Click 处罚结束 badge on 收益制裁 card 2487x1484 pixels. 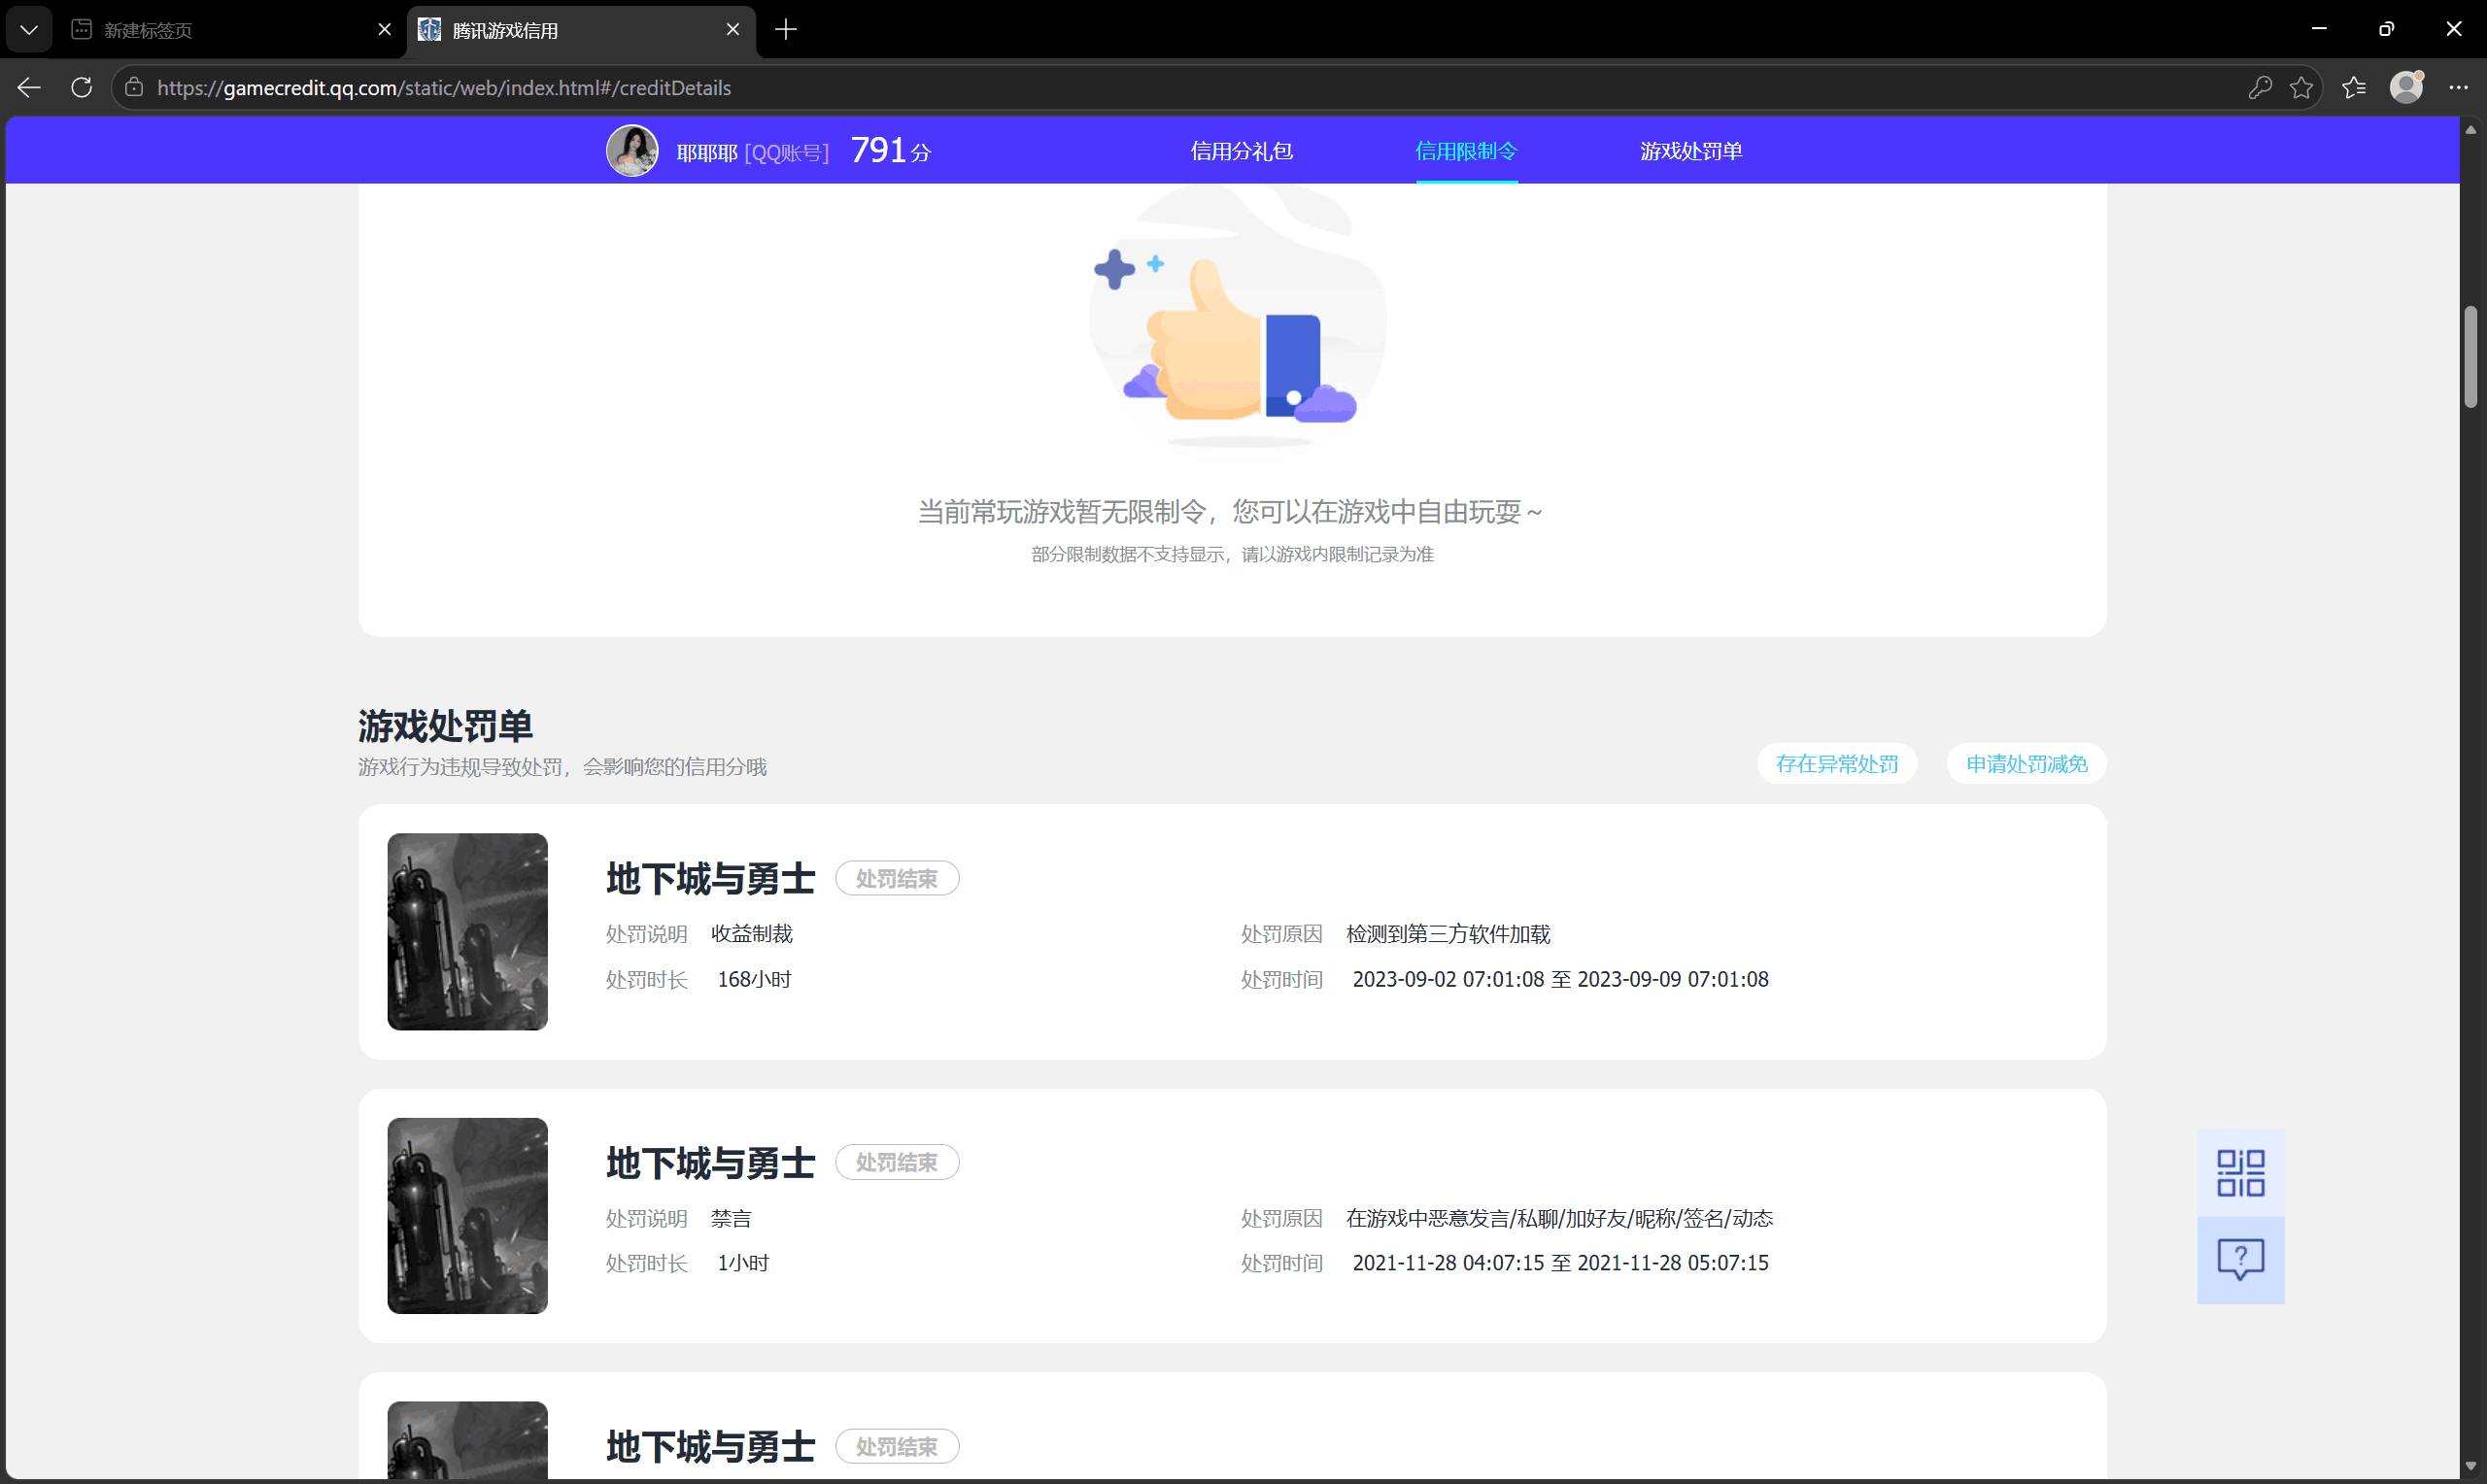897,878
